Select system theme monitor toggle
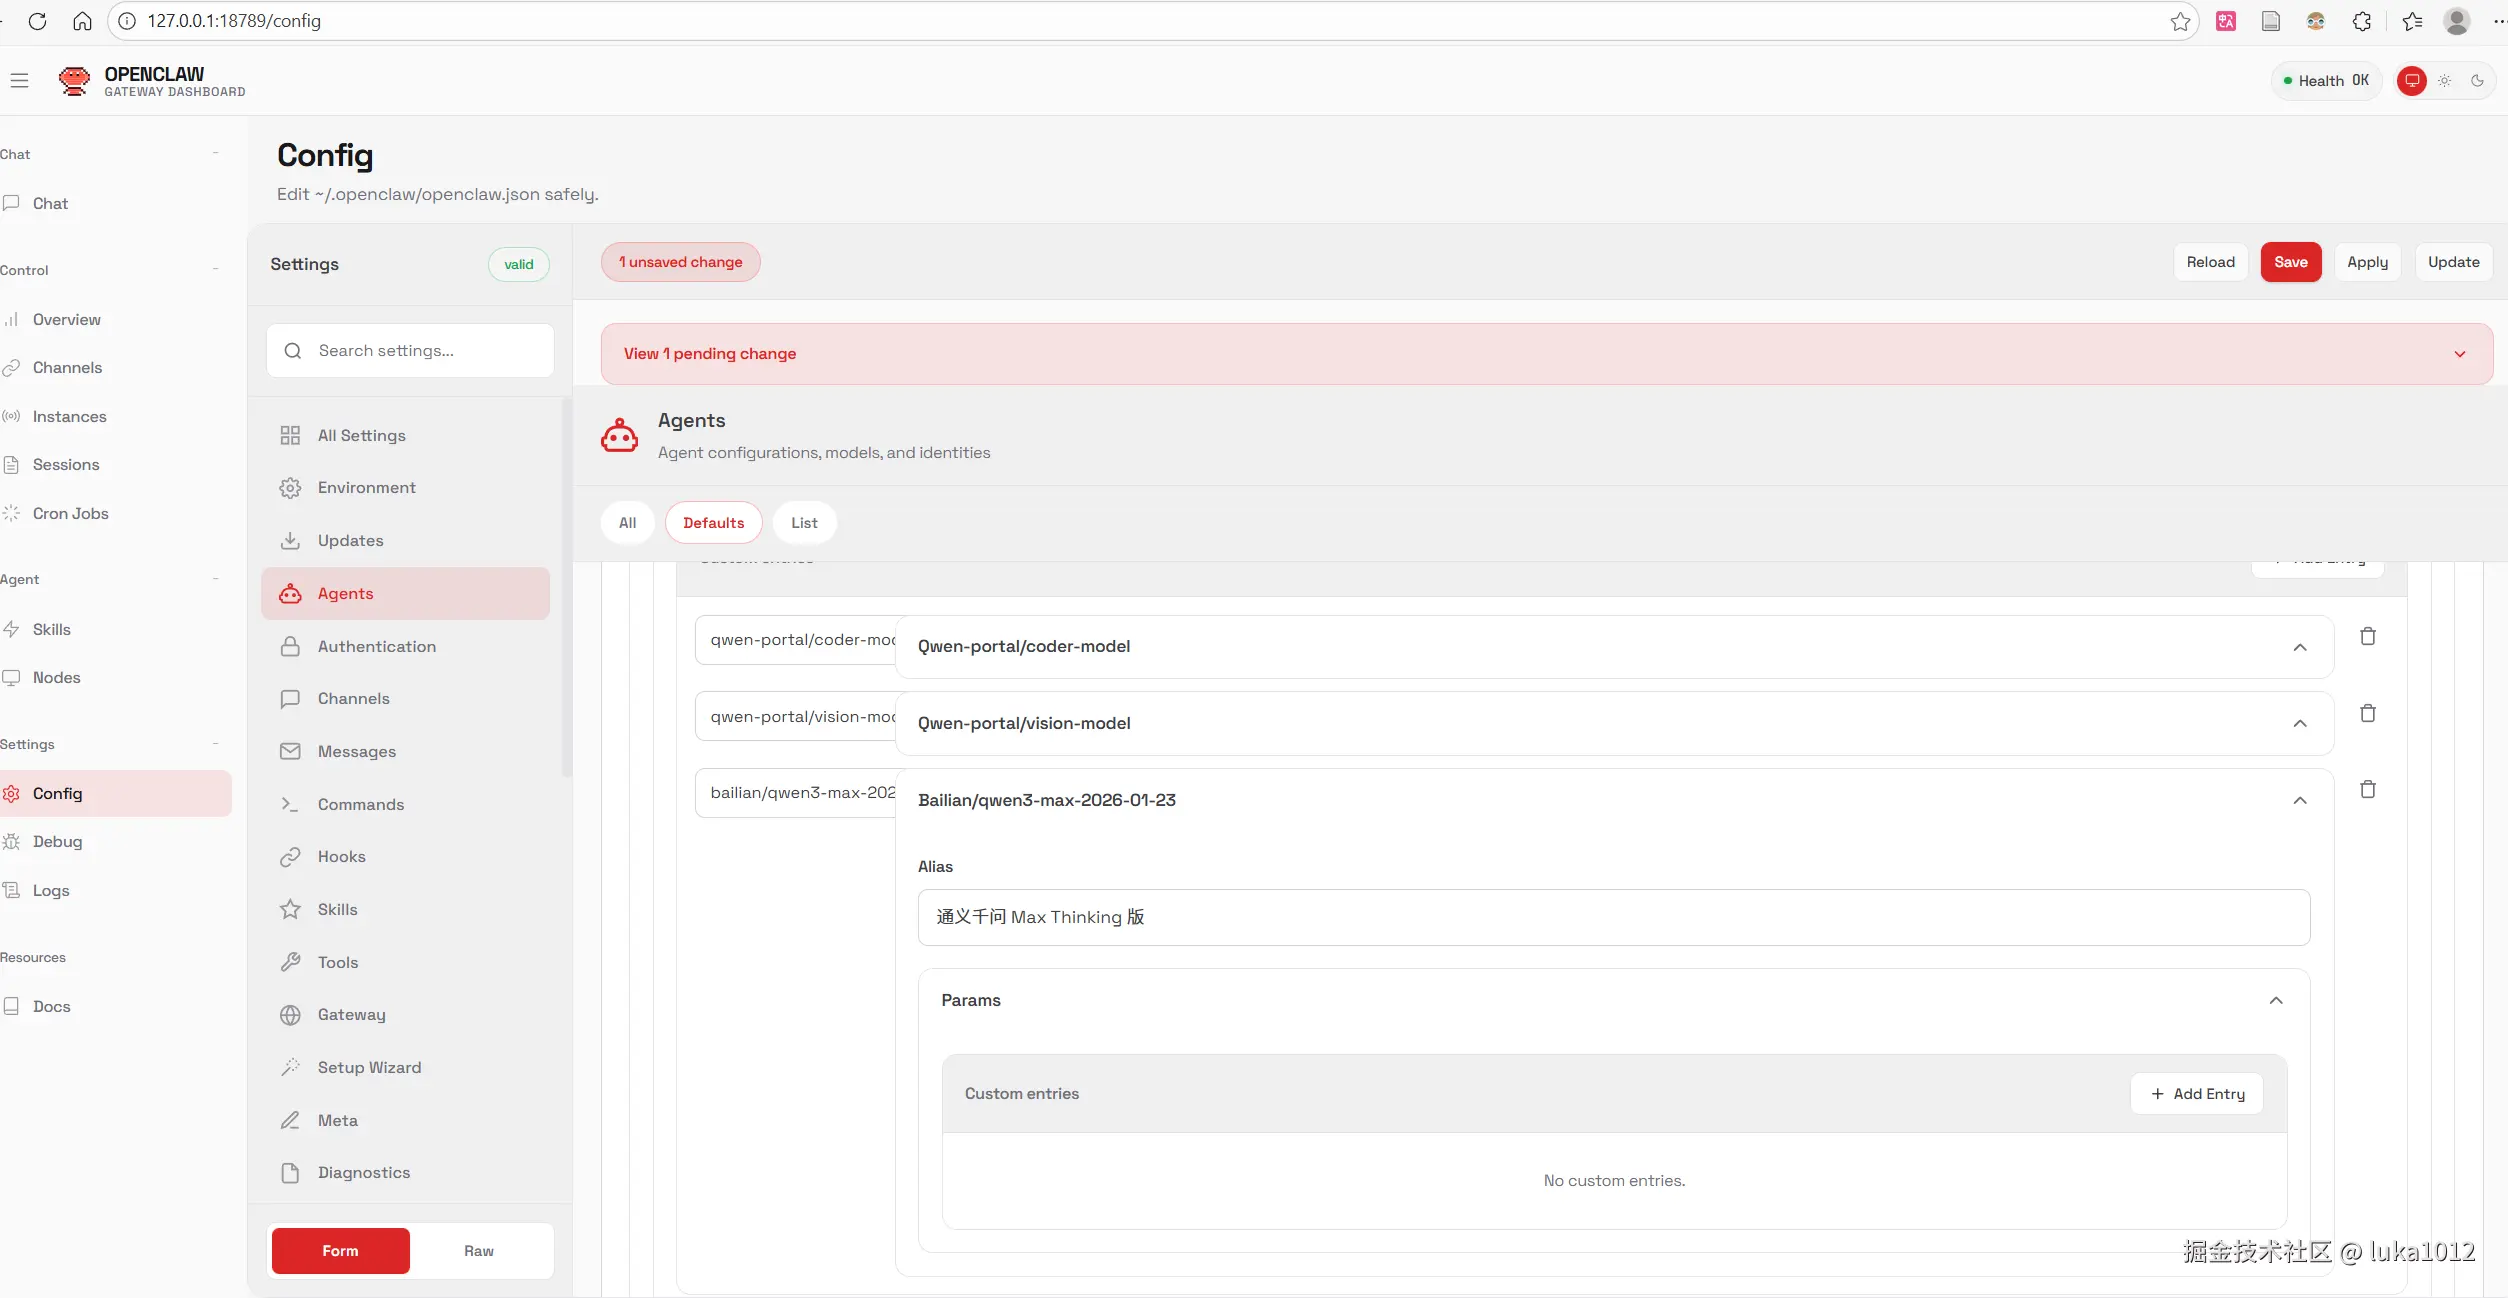This screenshot has width=2508, height=1298. click(2411, 81)
